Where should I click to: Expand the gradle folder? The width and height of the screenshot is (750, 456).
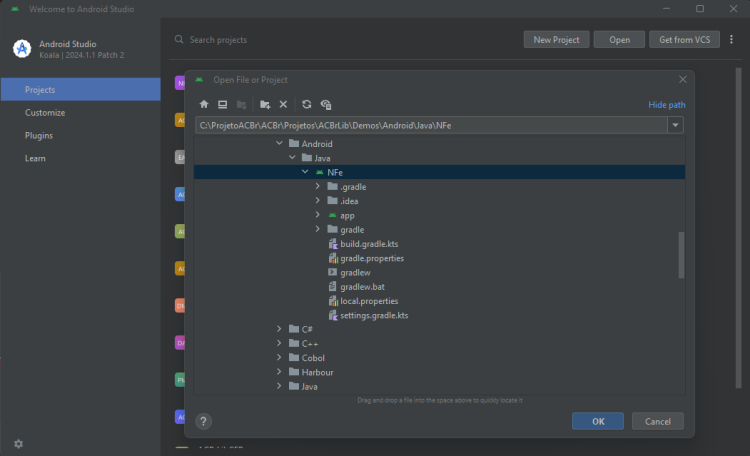tap(318, 229)
